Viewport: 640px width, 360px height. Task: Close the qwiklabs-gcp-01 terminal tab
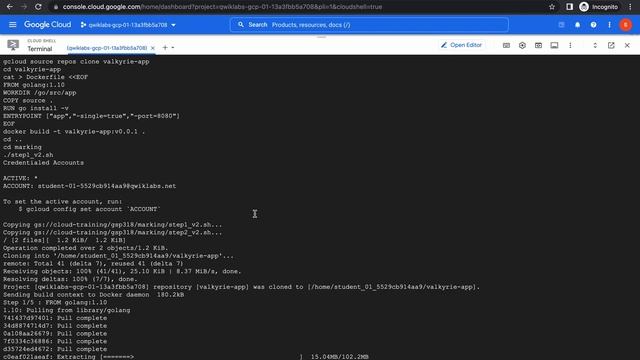coord(153,48)
